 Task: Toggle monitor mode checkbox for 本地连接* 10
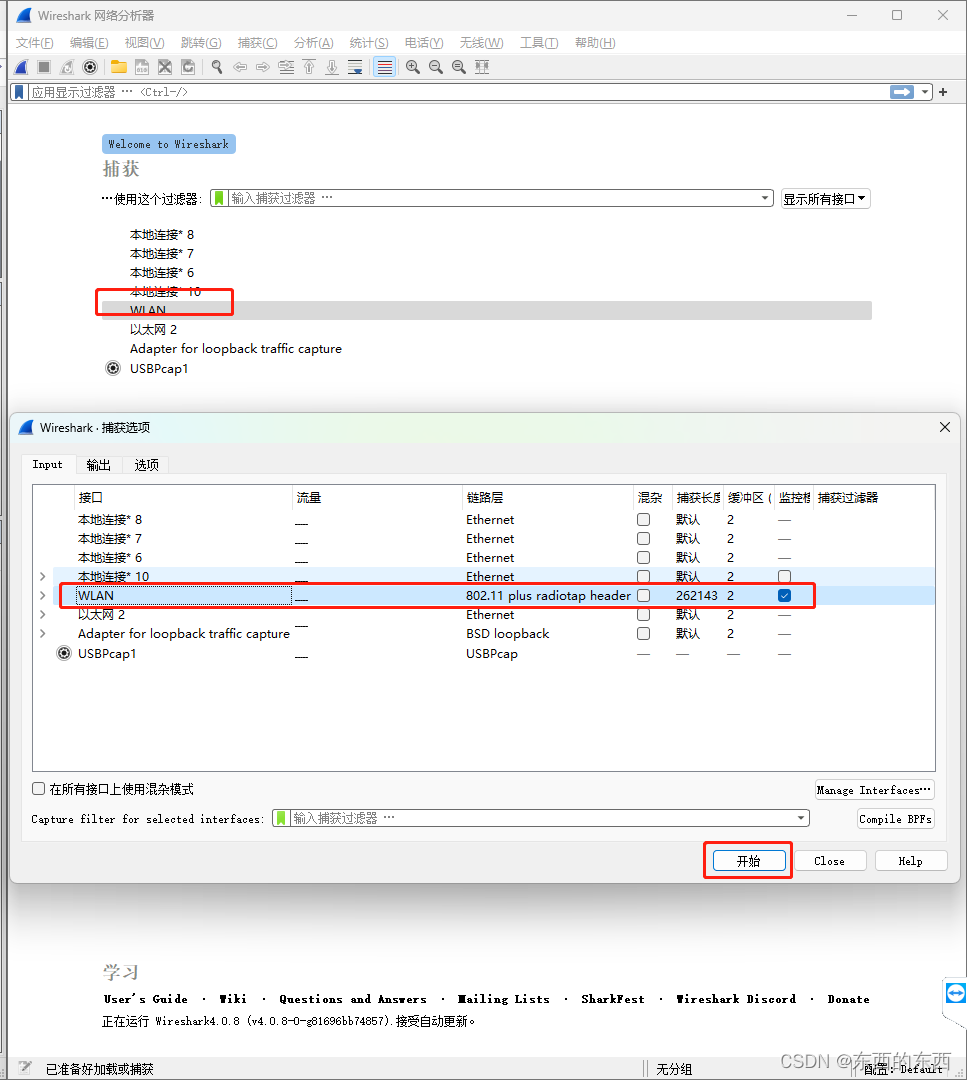pyautogui.click(x=784, y=577)
